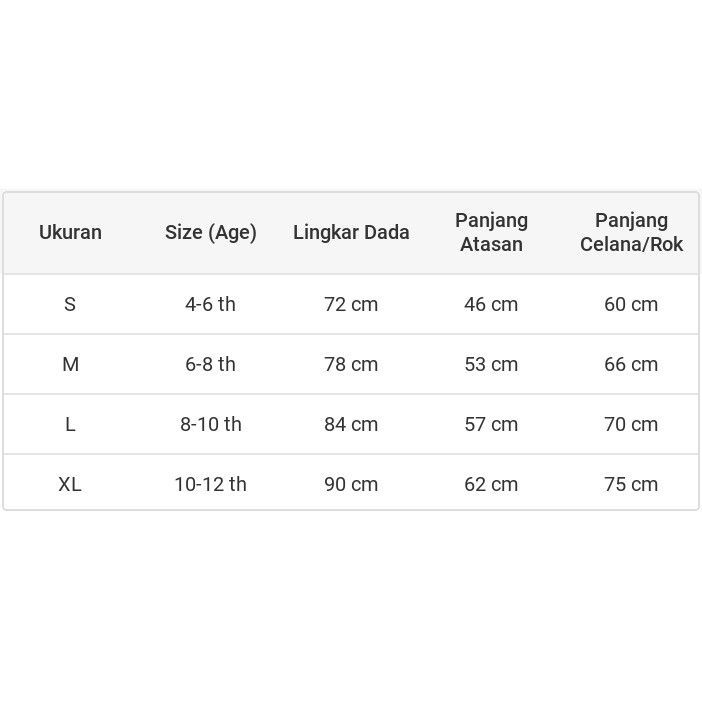Click the 53 cm top length value
The height and width of the screenshot is (702, 702).
[491, 364]
